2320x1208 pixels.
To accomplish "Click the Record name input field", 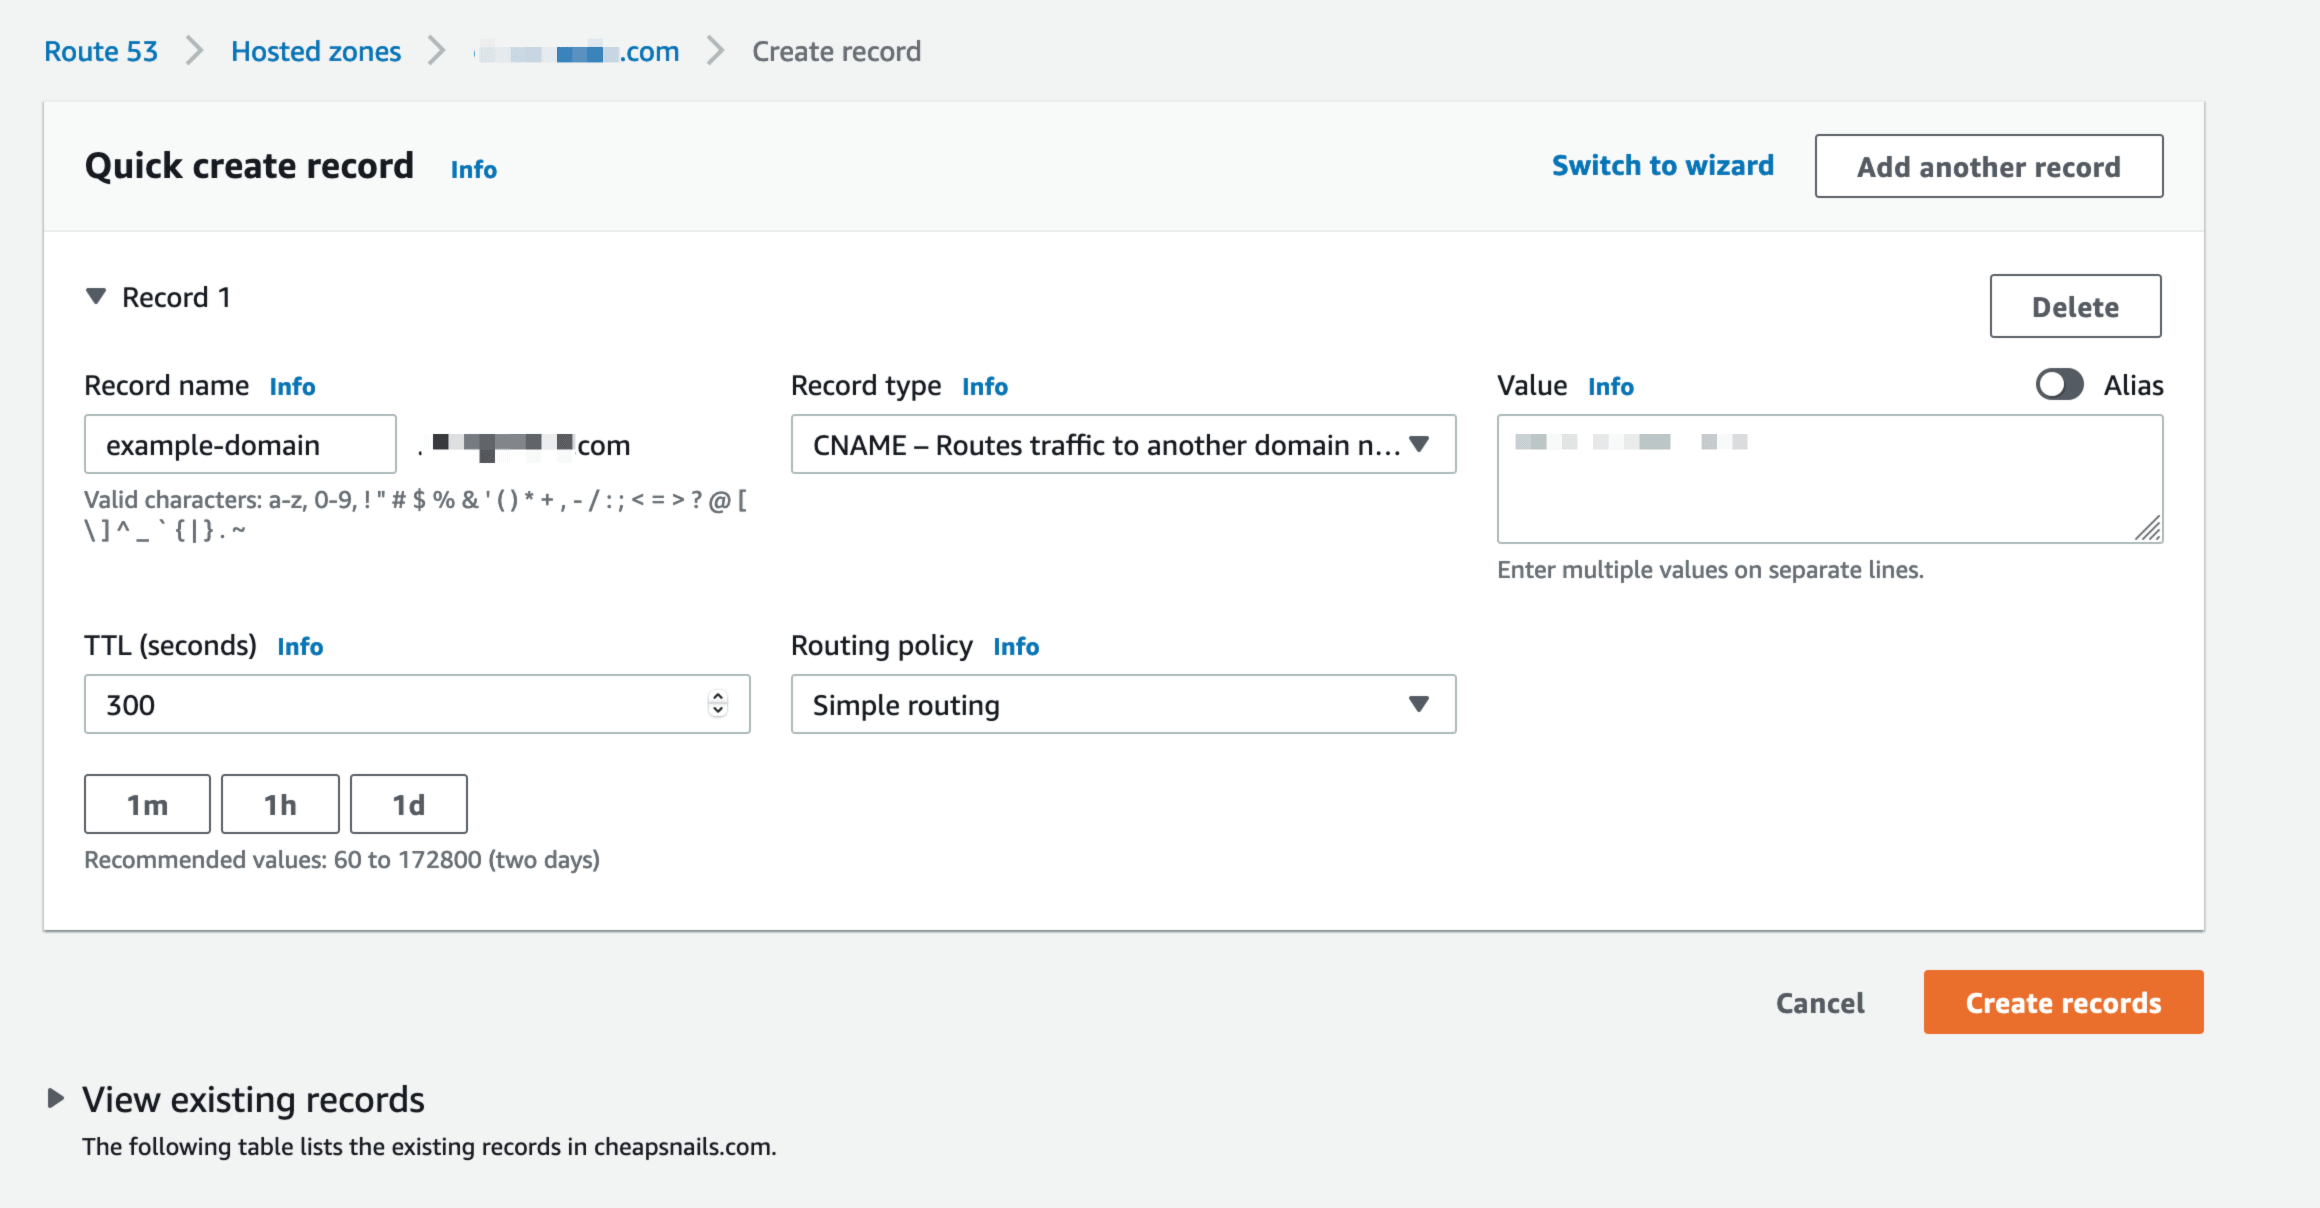I will (x=240, y=445).
